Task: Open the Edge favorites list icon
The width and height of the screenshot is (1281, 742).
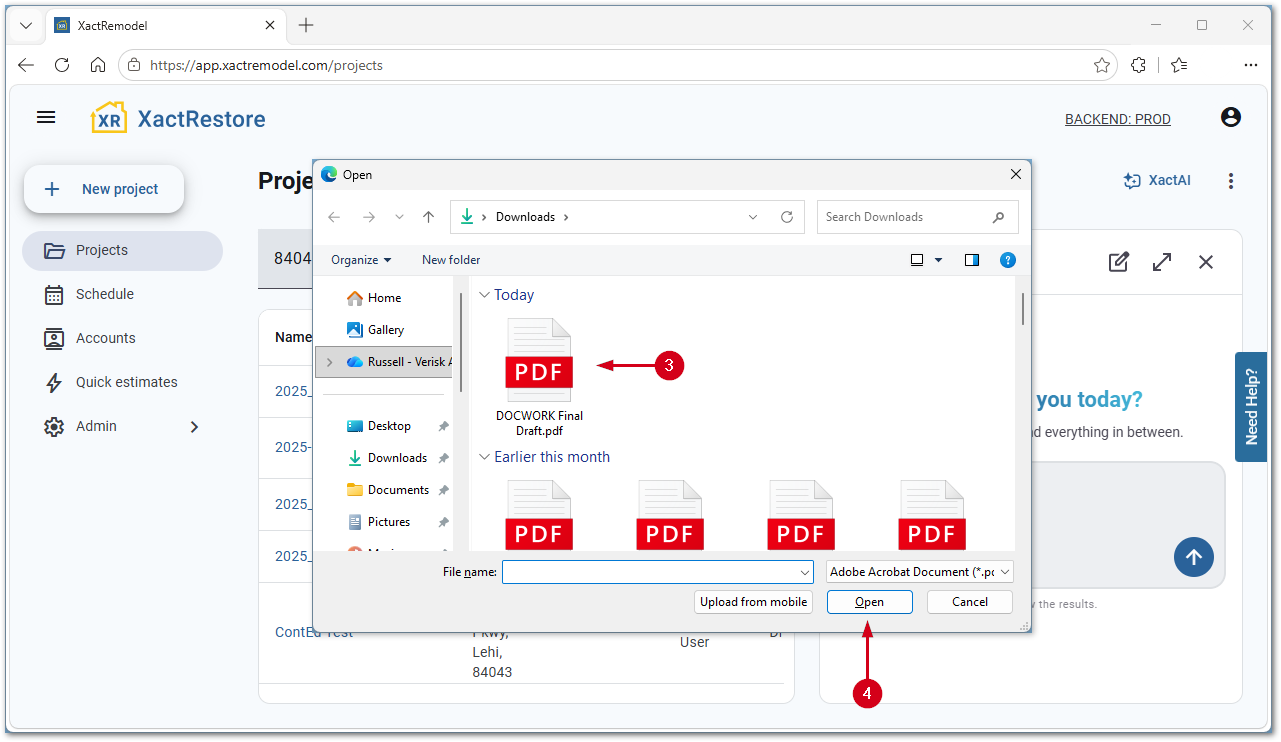Action: tap(1180, 65)
